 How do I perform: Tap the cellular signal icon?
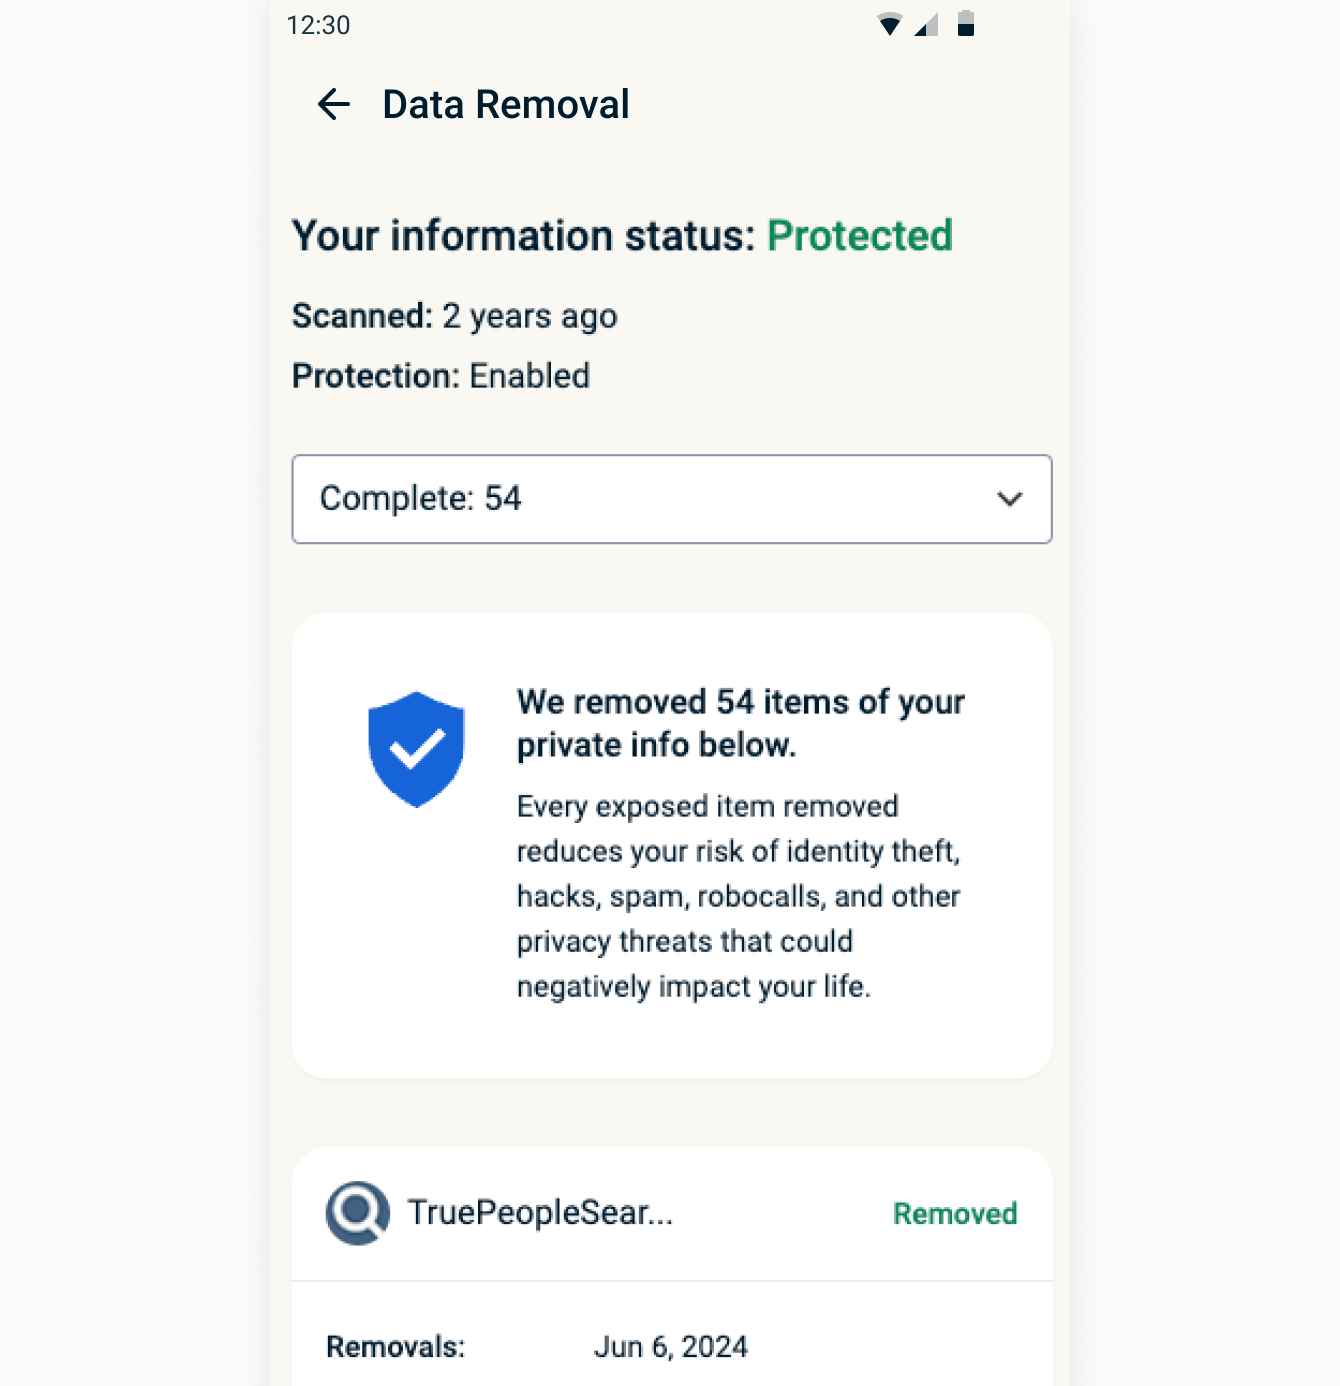tap(927, 25)
